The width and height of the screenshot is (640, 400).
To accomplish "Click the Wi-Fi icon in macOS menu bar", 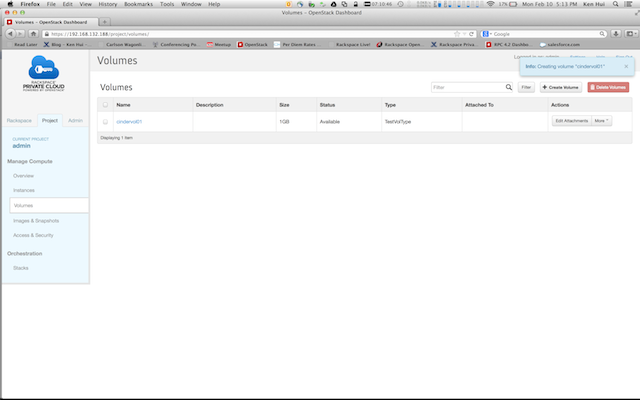I will 489,4.
